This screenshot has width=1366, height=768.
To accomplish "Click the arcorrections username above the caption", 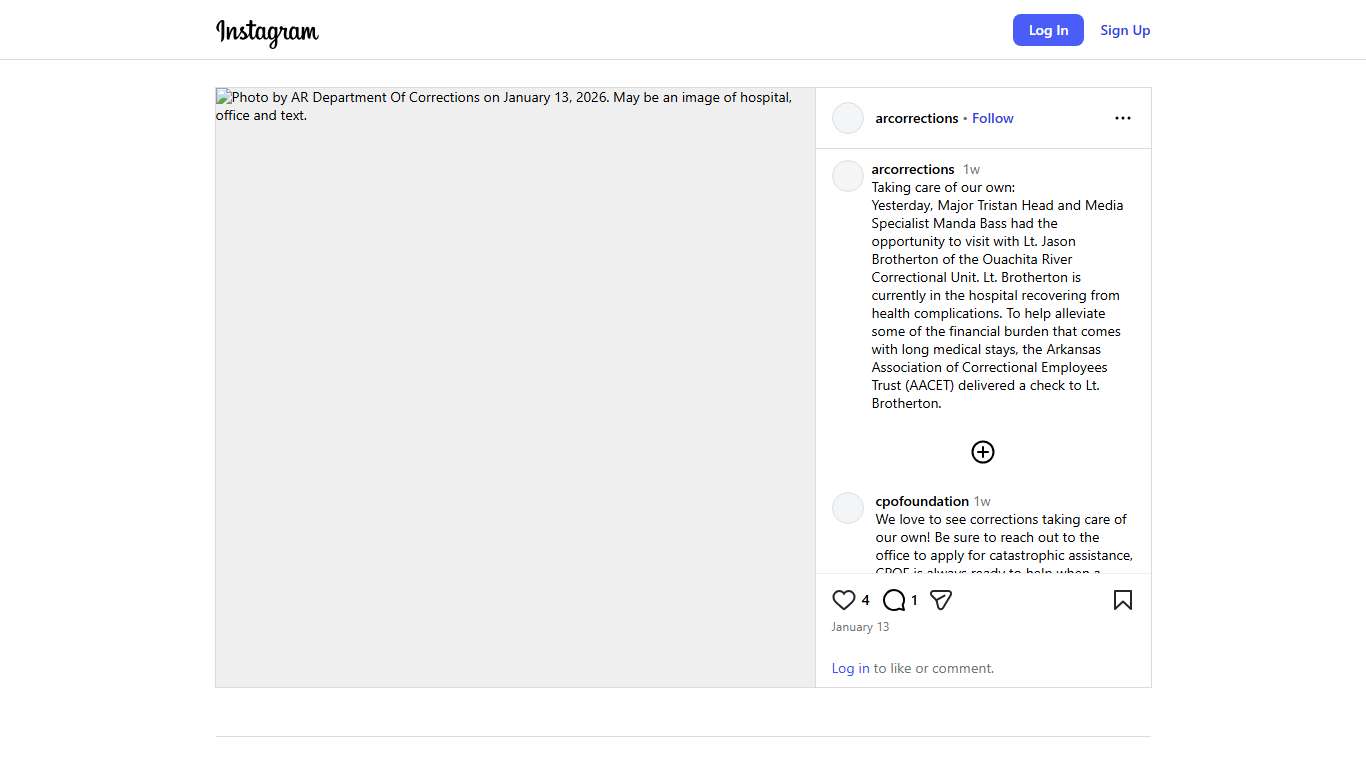I will pyautogui.click(x=913, y=169).
